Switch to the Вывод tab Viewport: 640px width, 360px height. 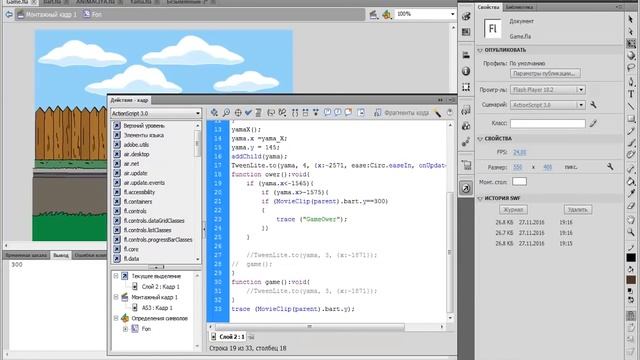(61, 255)
